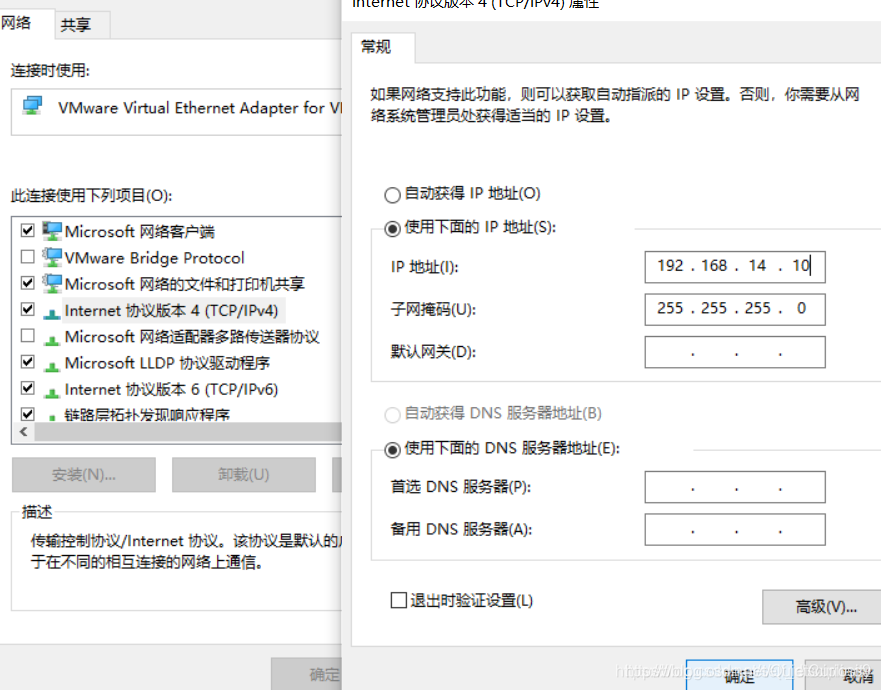Image resolution: width=881 pixels, height=690 pixels.
Task: Click the item list's left scroll arrow
Action: click(24, 432)
